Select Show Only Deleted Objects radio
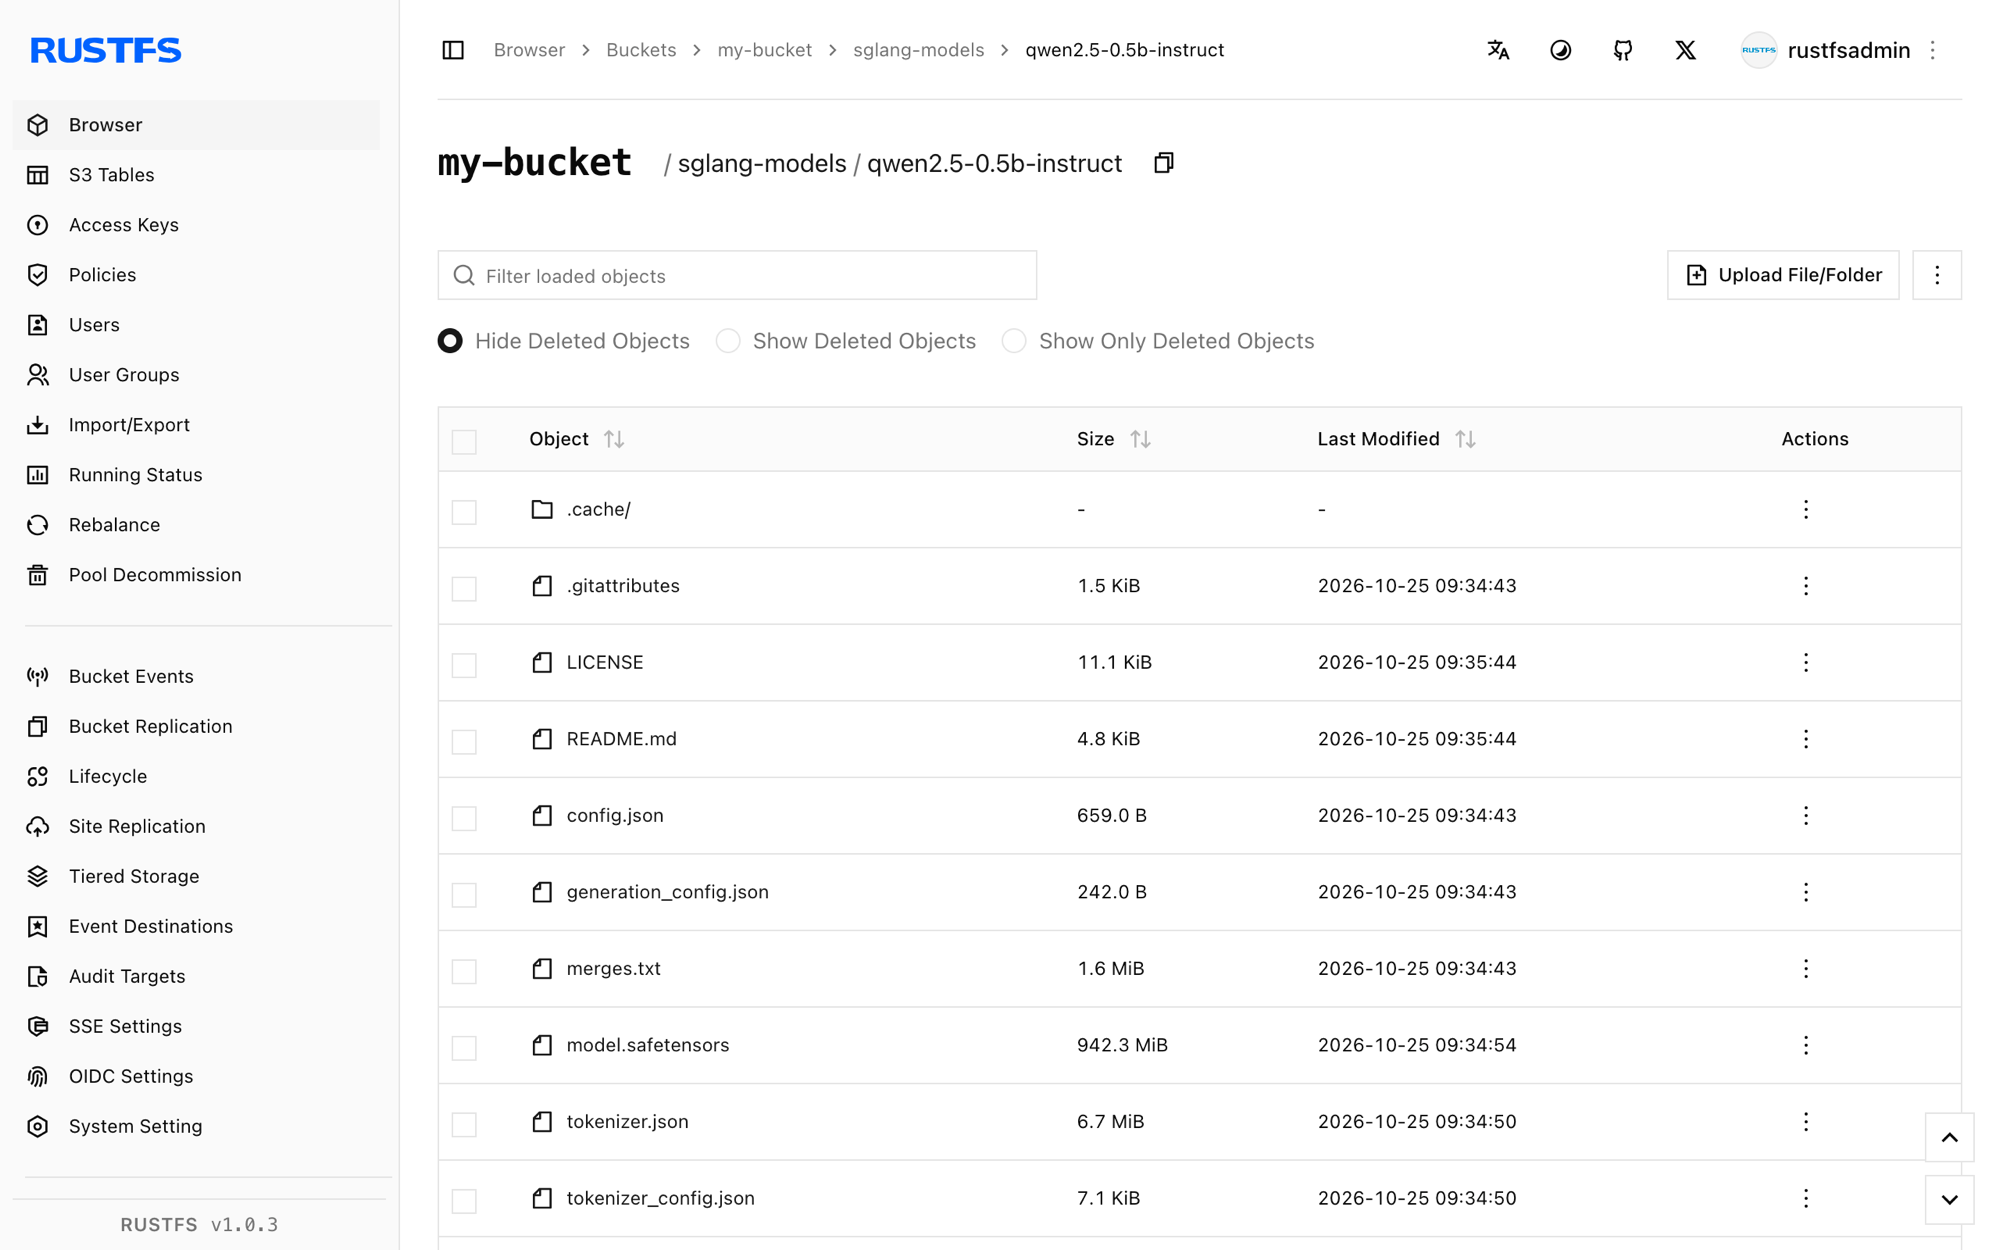This screenshot has height=1250, width=2000. [x=1014, y=341]
